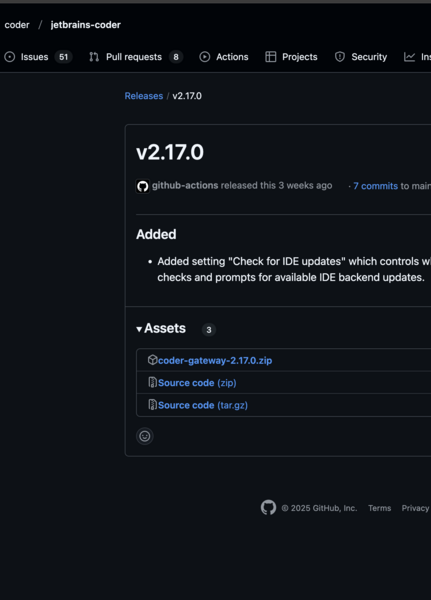Click the Security shield icon
Screen dimensions: 431x600
point(340,57)
